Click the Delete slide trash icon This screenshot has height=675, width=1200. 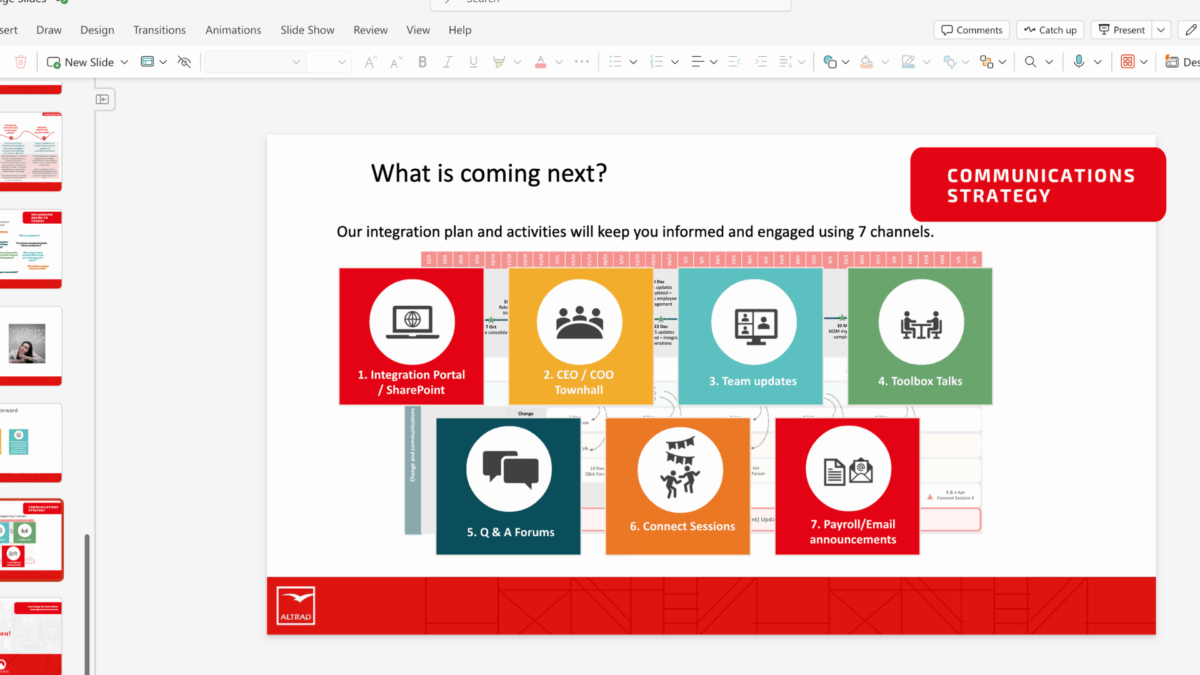click(21, 62)
